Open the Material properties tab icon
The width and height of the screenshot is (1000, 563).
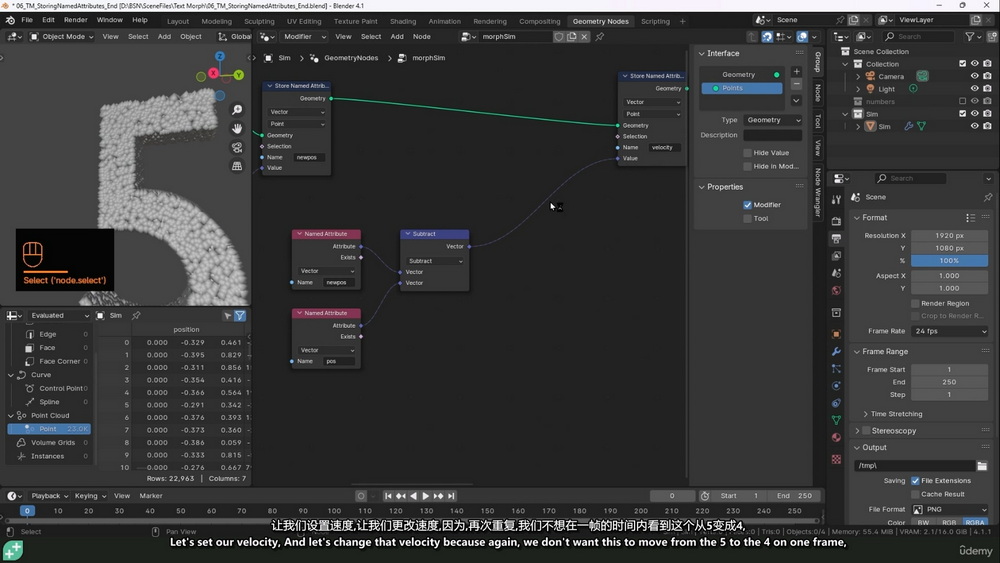coord(836,437)
